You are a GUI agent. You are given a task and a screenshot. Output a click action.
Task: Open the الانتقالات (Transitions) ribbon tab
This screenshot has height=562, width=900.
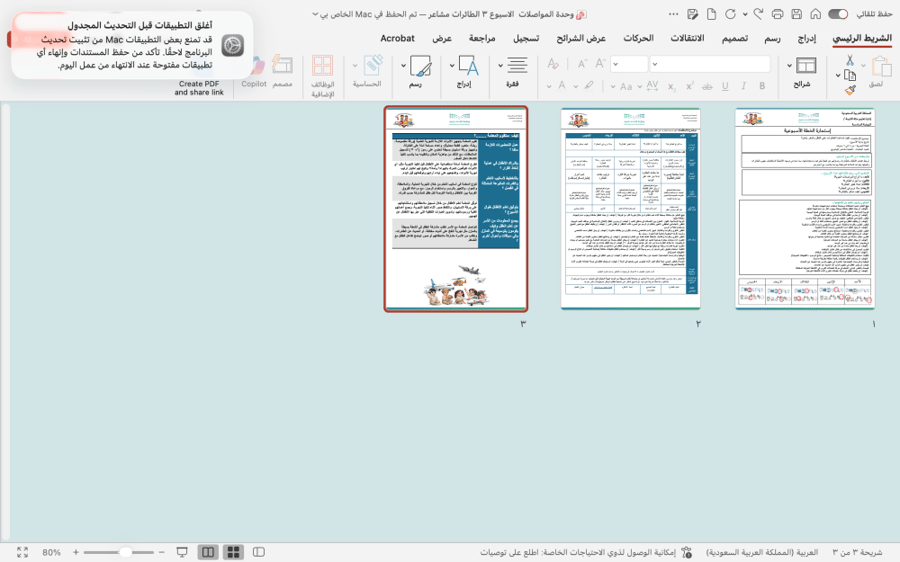pos(687,38)
